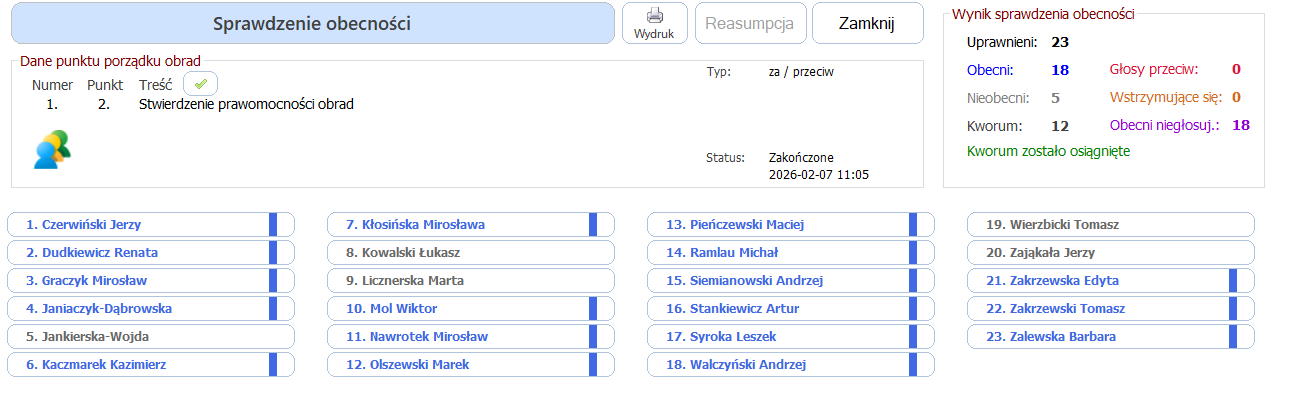Click the Sprawdzenie obecności header
Image resolution: width=1306 pixels, height=405 pixels.
[311, 23]
